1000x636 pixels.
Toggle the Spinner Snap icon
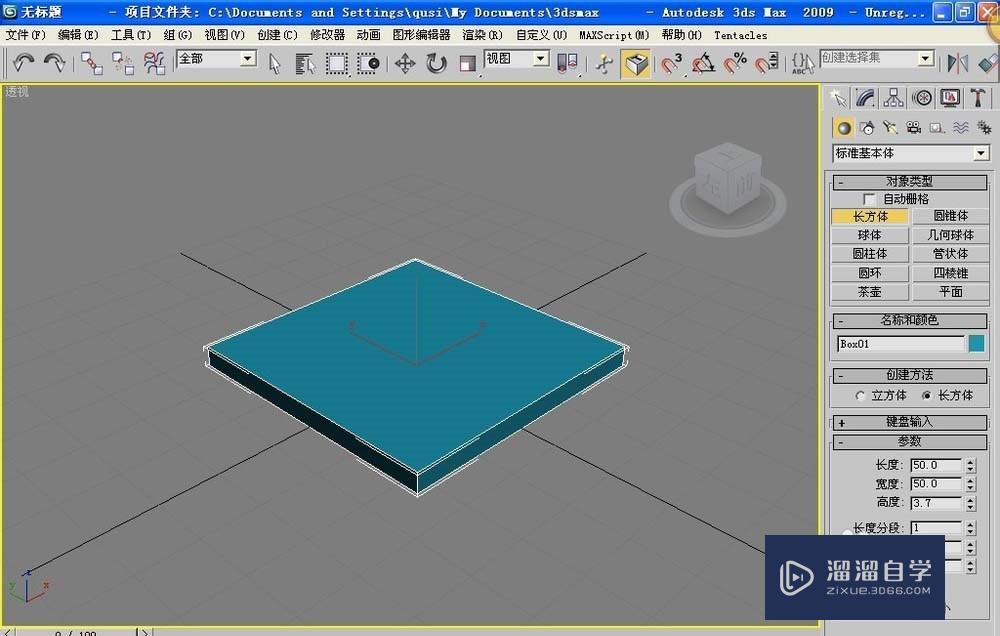[x=766, y=63]
